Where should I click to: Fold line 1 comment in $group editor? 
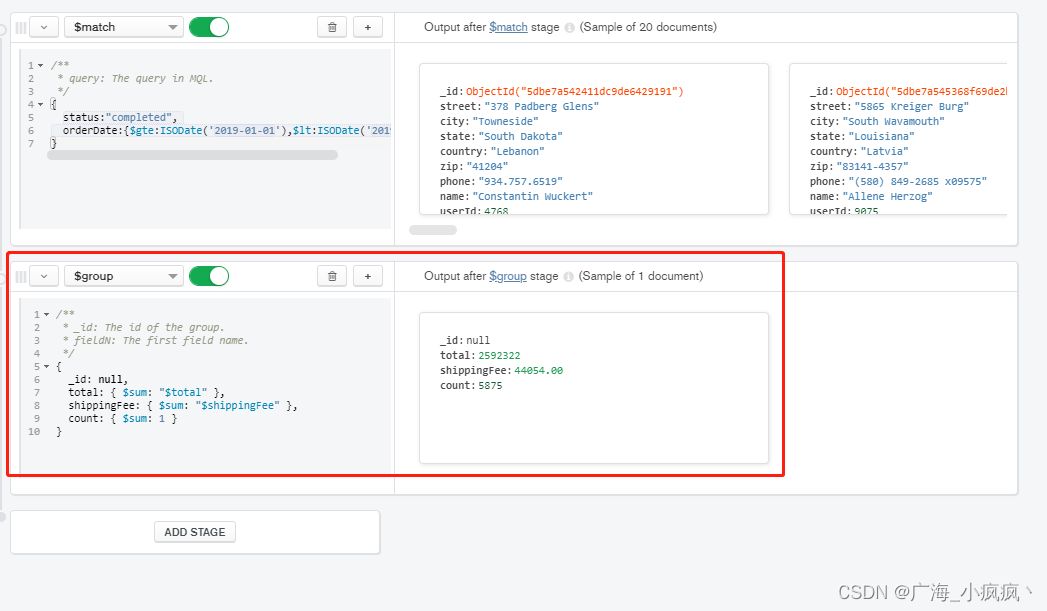tap(46, 315)
